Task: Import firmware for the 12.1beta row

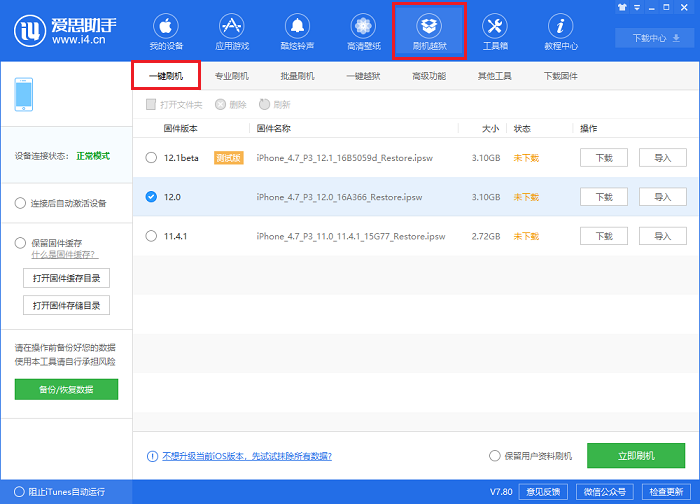Action: [663, 158]
